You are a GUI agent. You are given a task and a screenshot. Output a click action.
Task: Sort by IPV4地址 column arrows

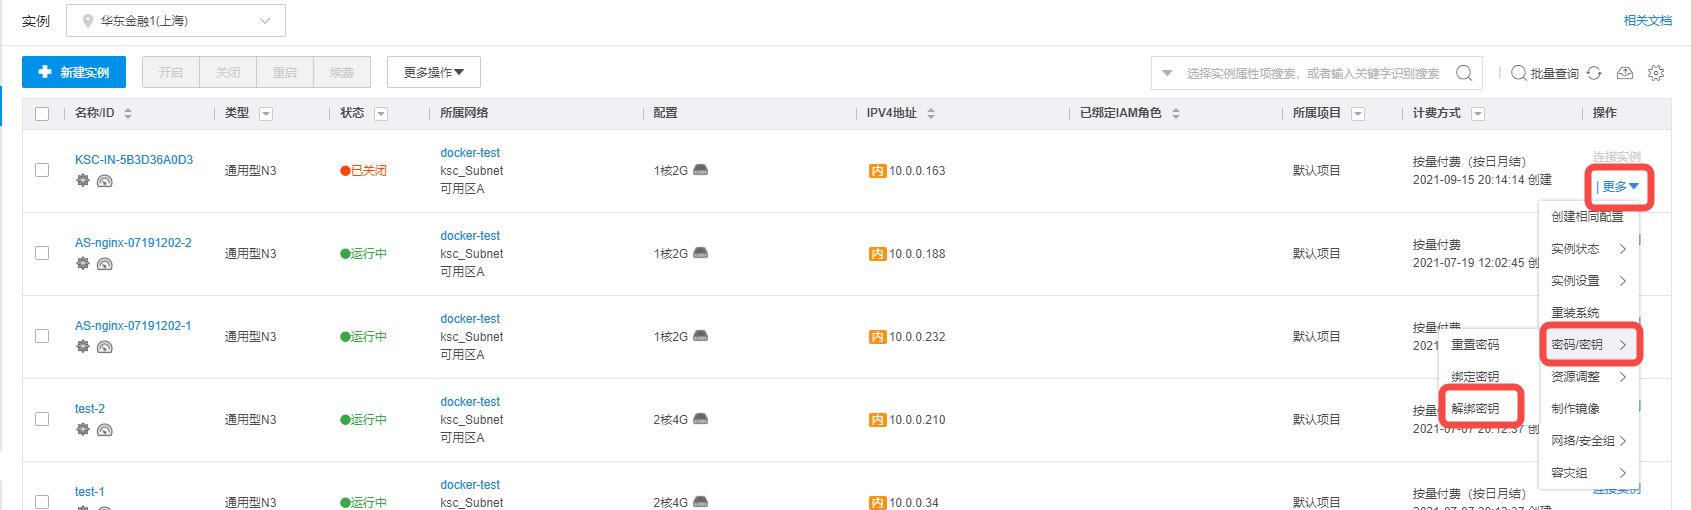pyautogui.click(x=931, y=114)
